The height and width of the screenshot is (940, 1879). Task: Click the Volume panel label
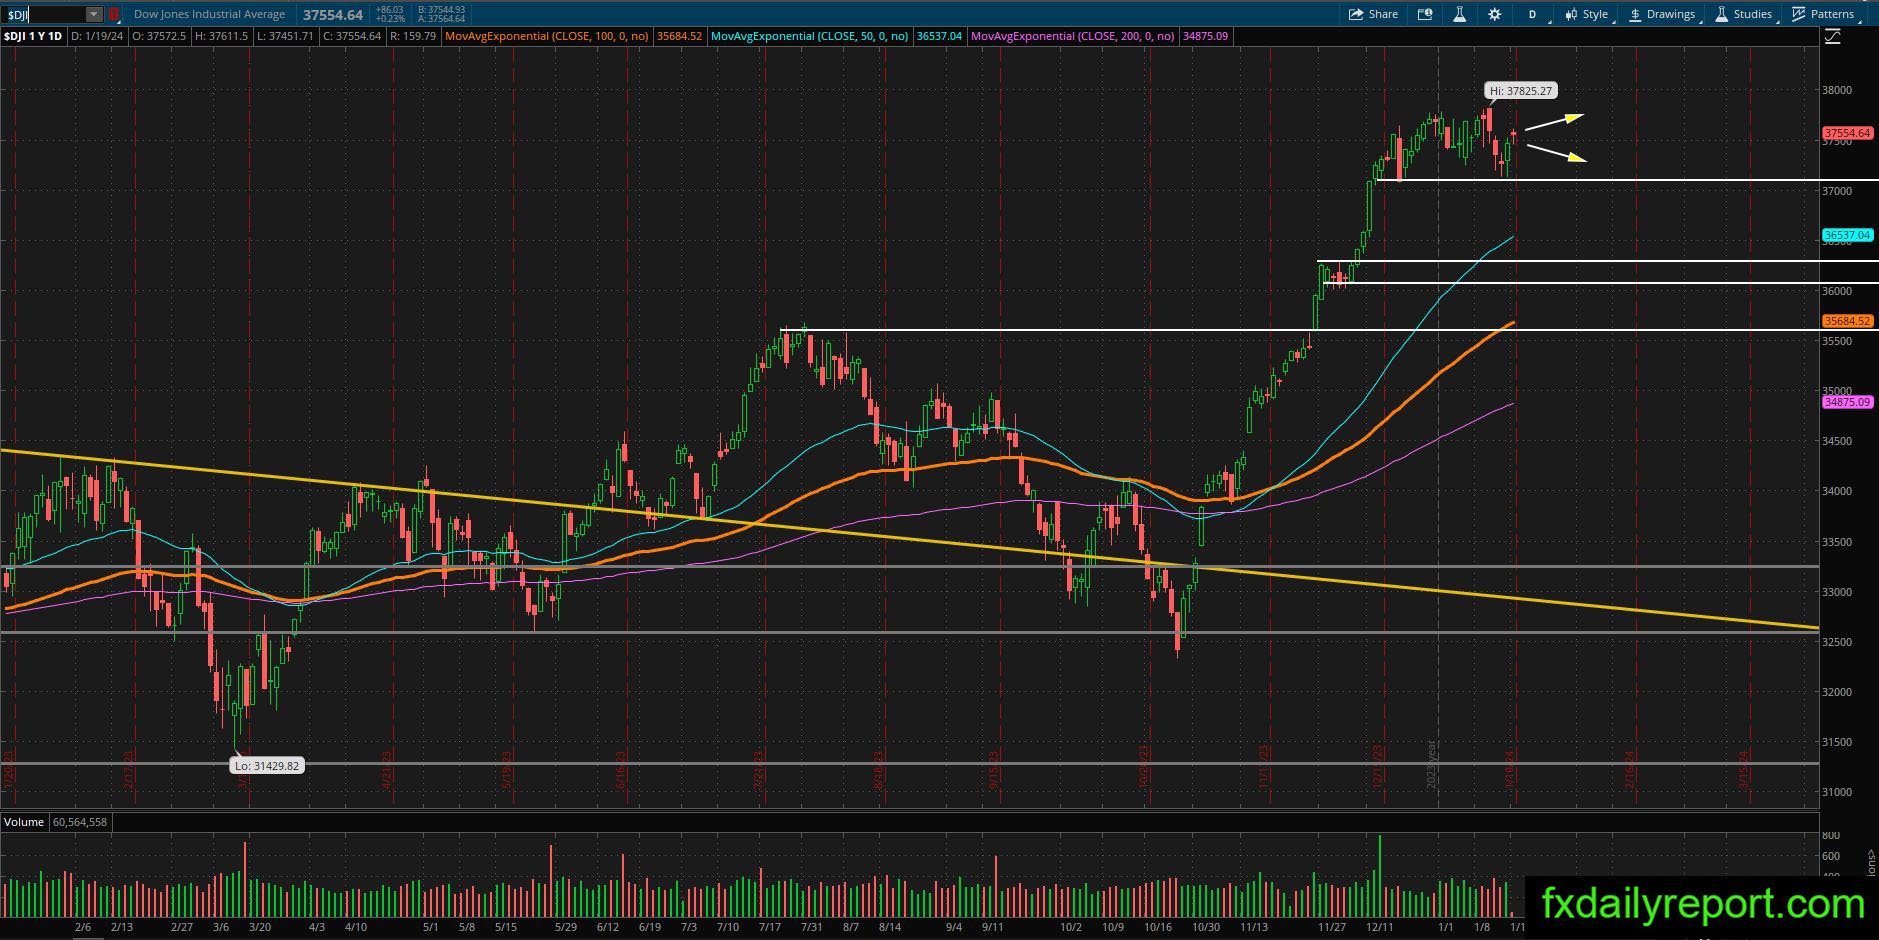(x=24, y=822)
